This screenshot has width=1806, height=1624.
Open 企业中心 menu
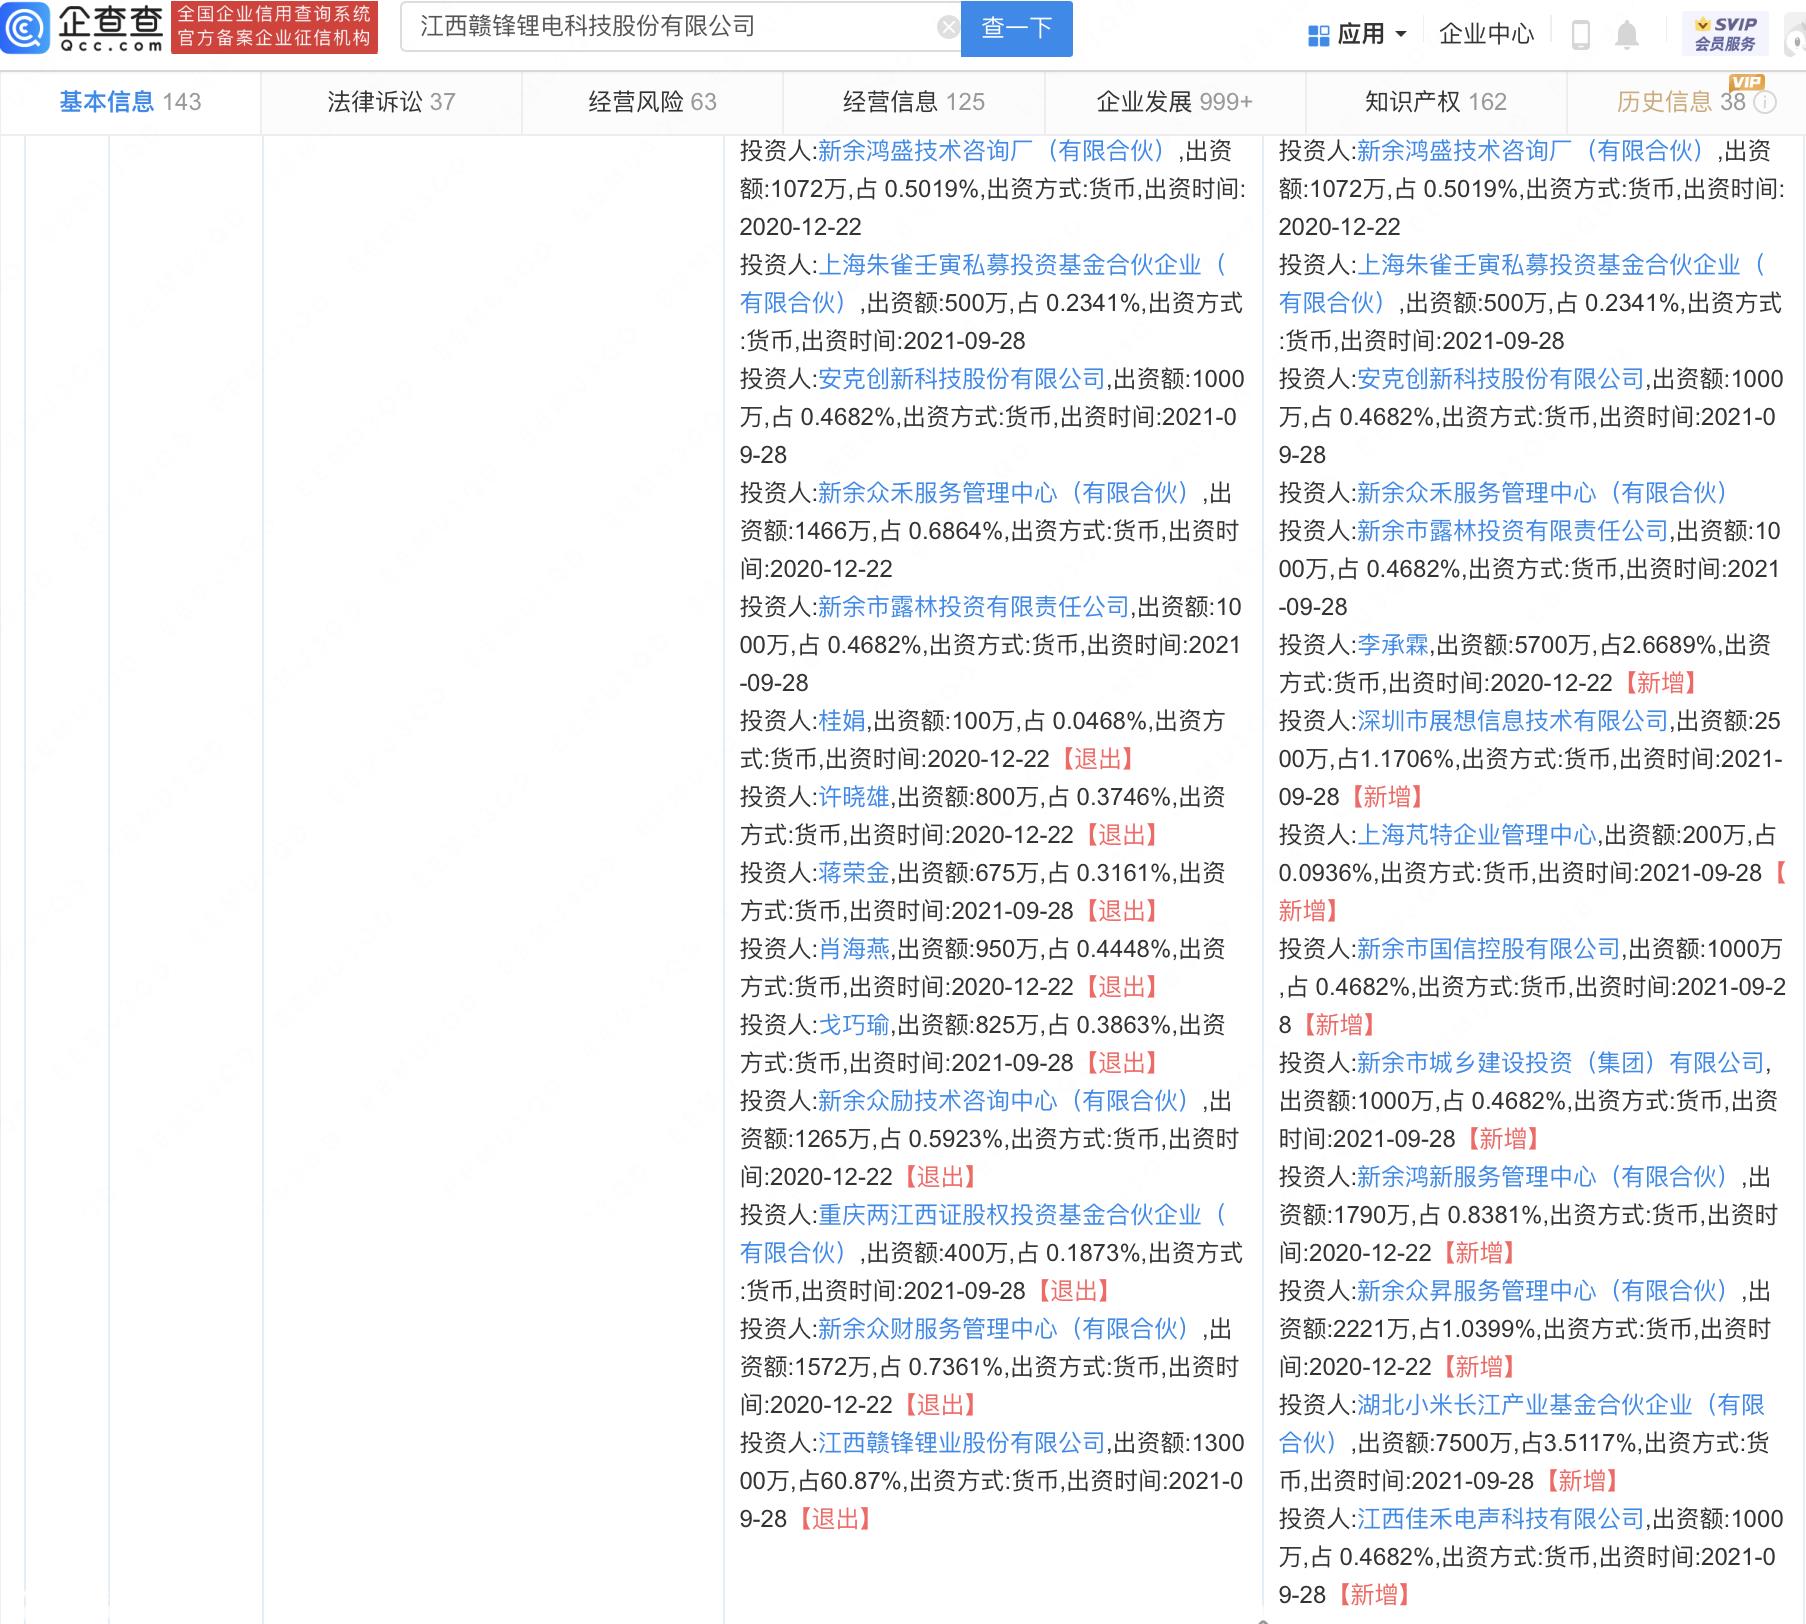point(1486,35)
